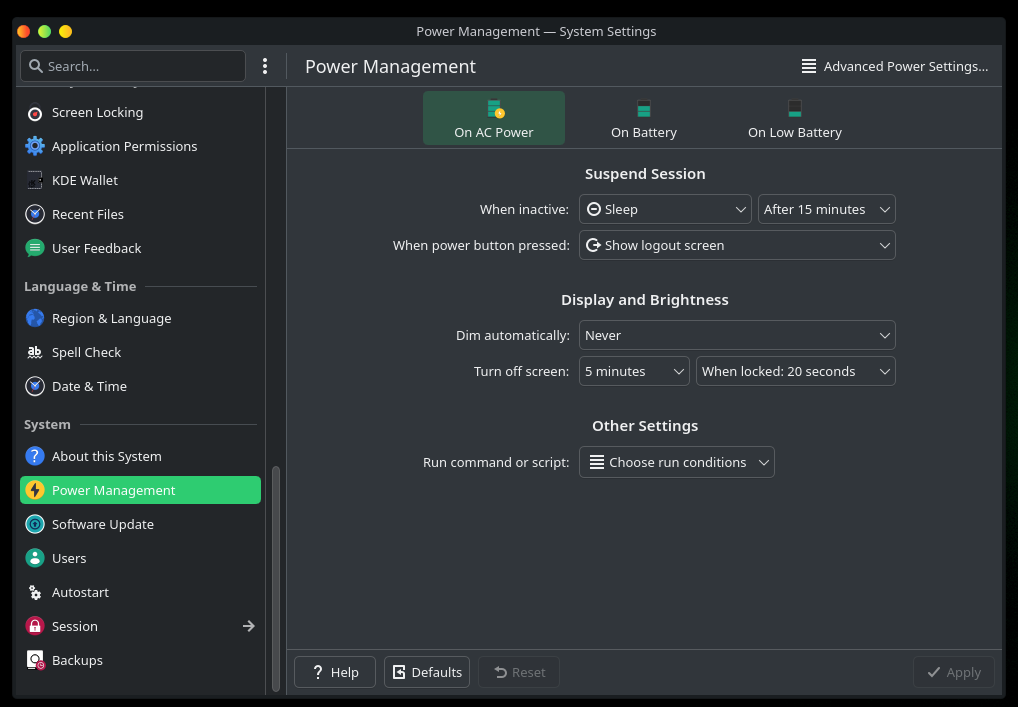
Task: Click the Defaults button
Action: click(x=427, y=672)
